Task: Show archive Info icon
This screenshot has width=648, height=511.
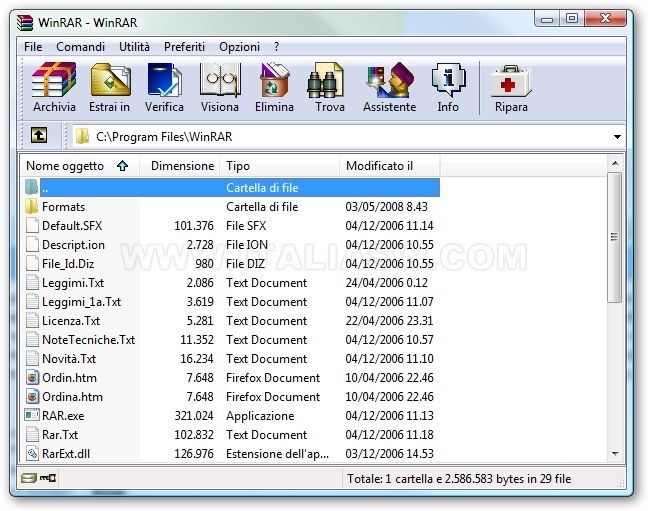Action: (x=448, y=80)
